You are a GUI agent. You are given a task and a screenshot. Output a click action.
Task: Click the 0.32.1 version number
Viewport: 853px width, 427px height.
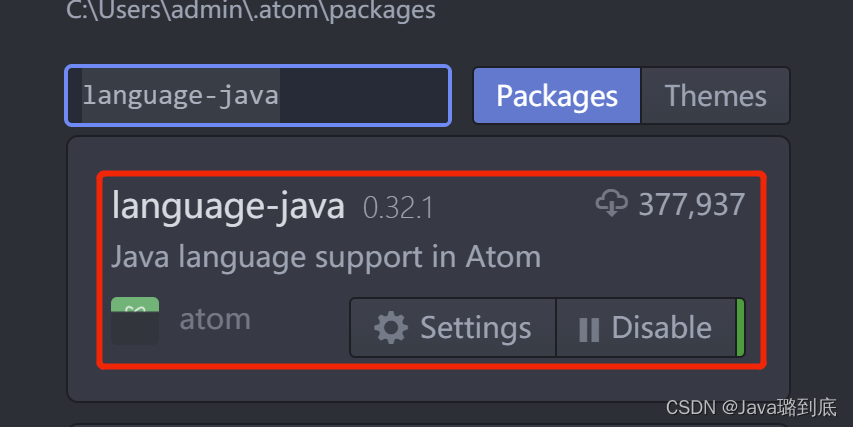point(398,208)
